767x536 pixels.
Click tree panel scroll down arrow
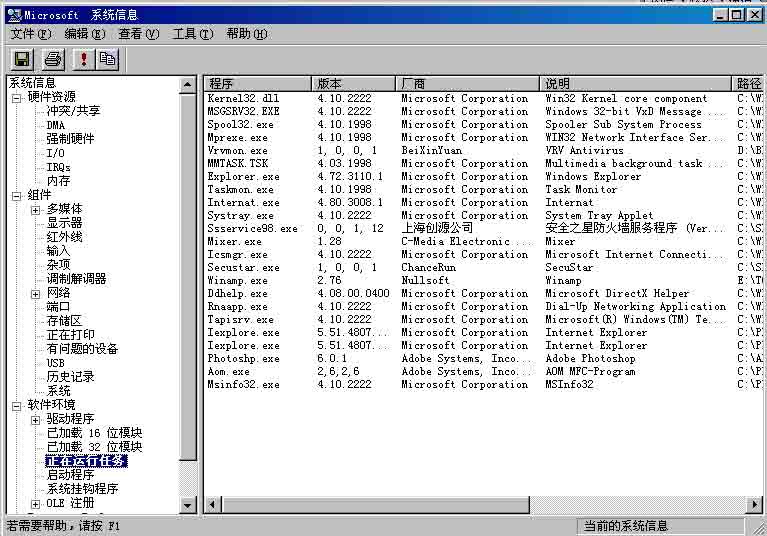pos(188,505)
